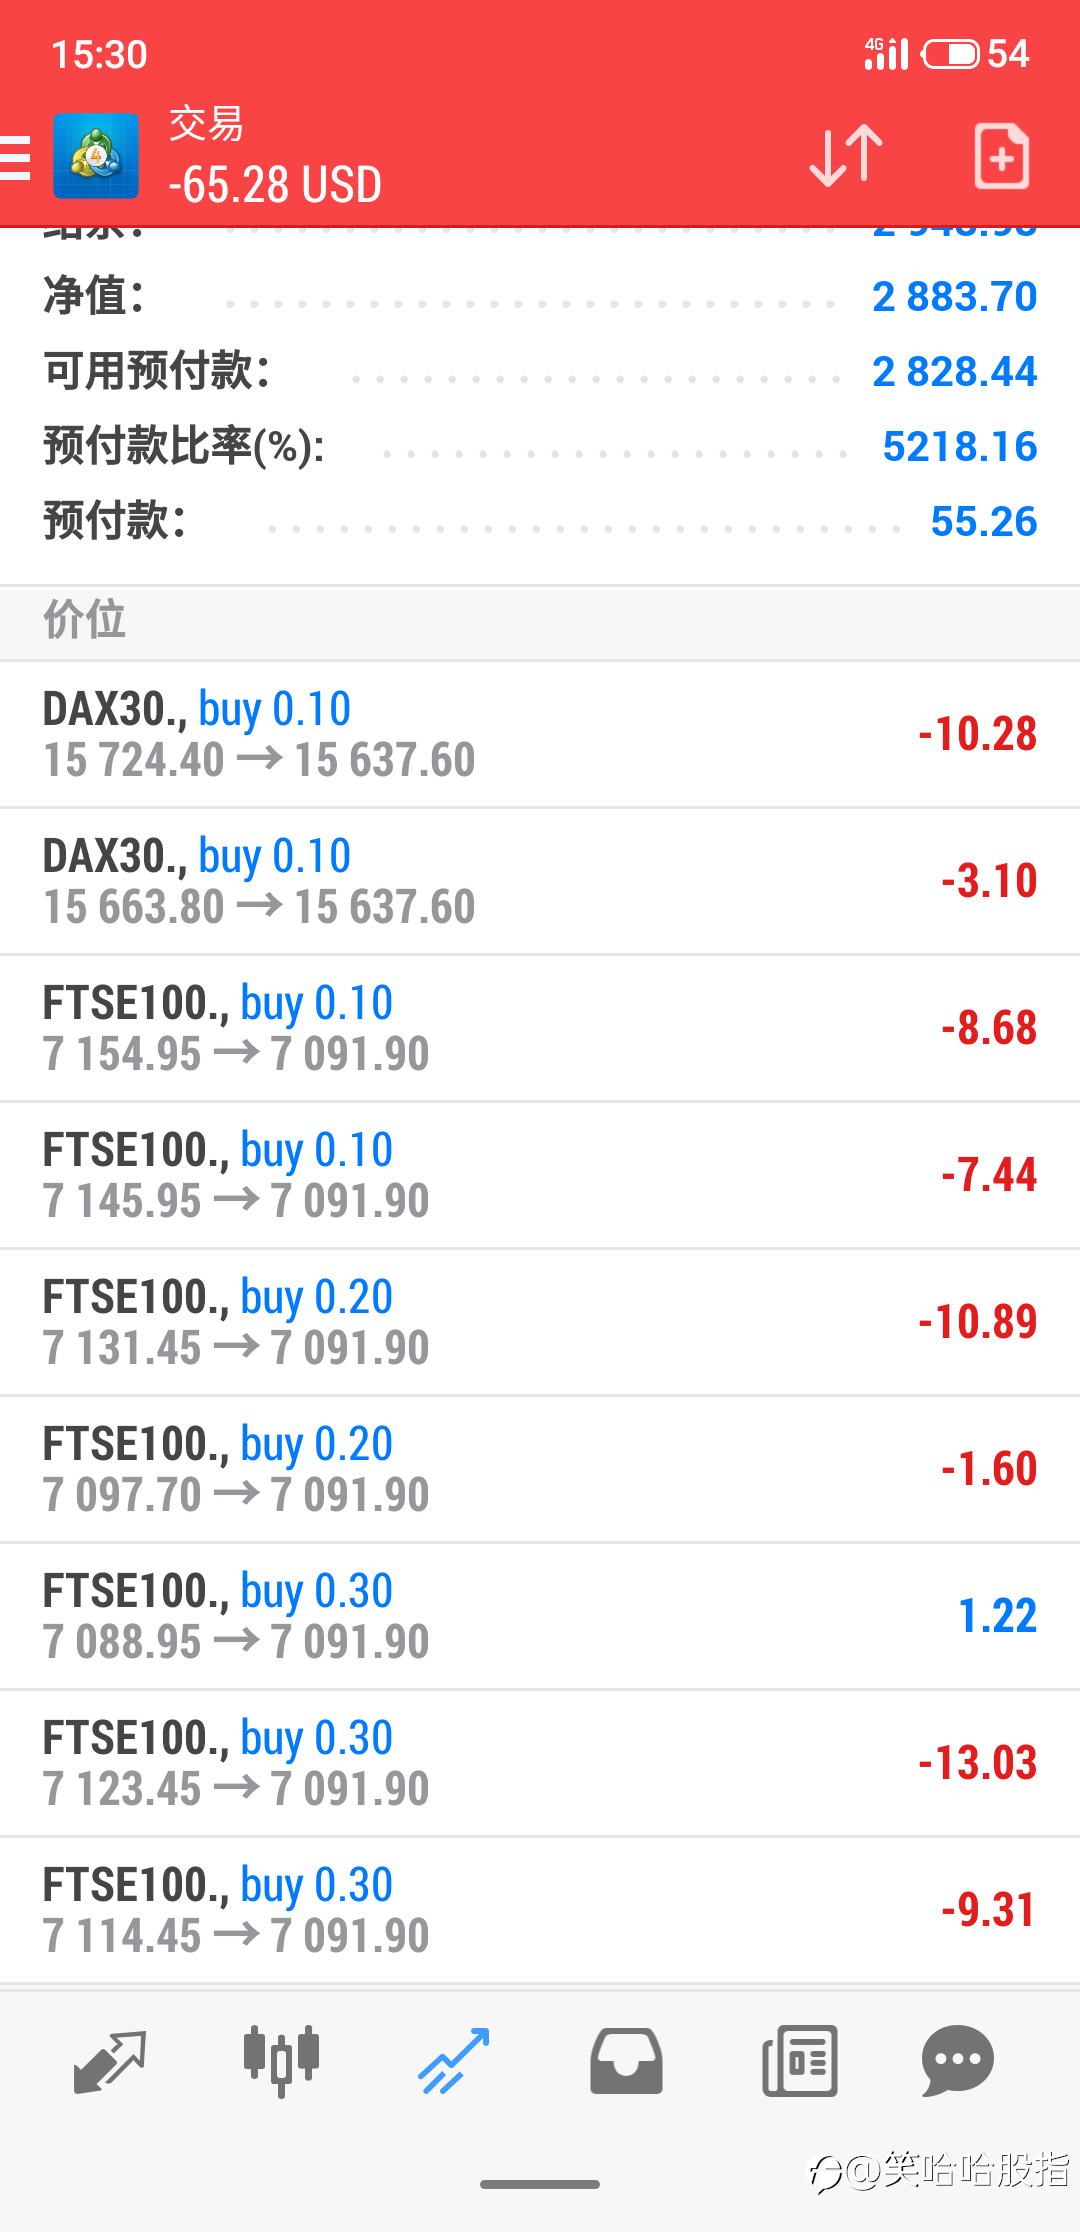
Task: Select FTSE100 buy 0.20 at 7 097.70
Action: 540,1470
